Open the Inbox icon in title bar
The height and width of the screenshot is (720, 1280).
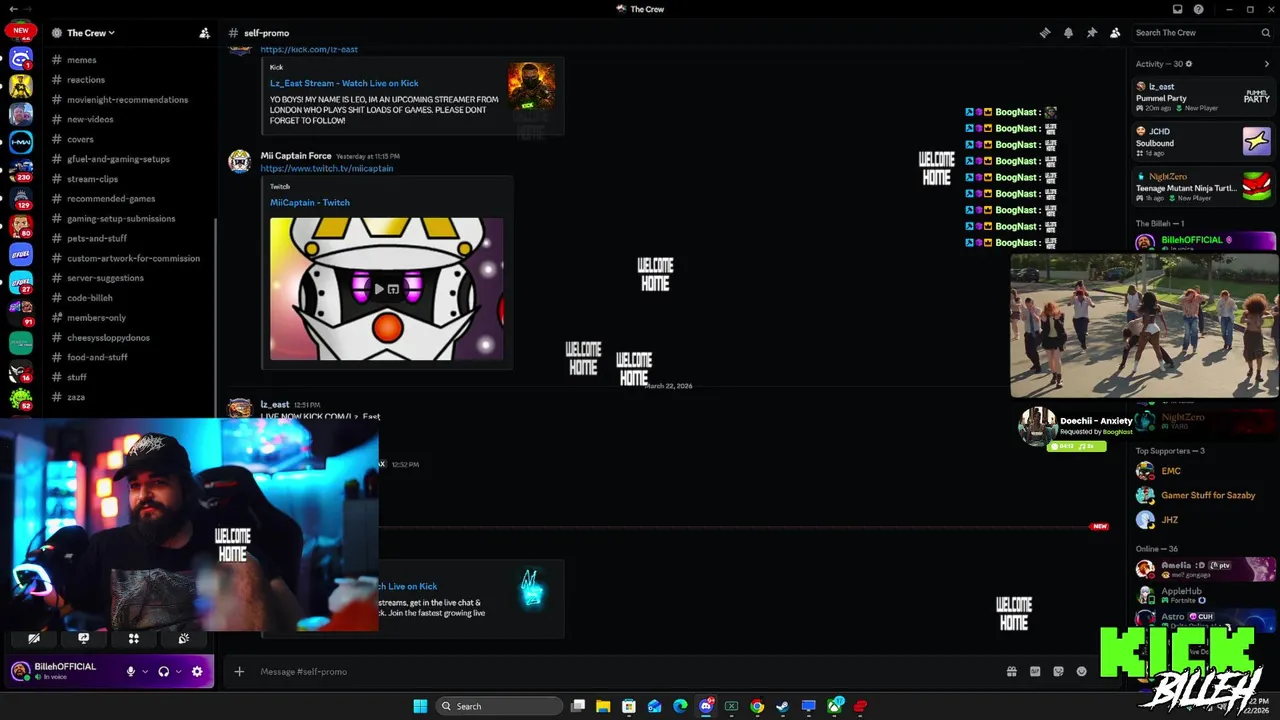[1178, 9]
